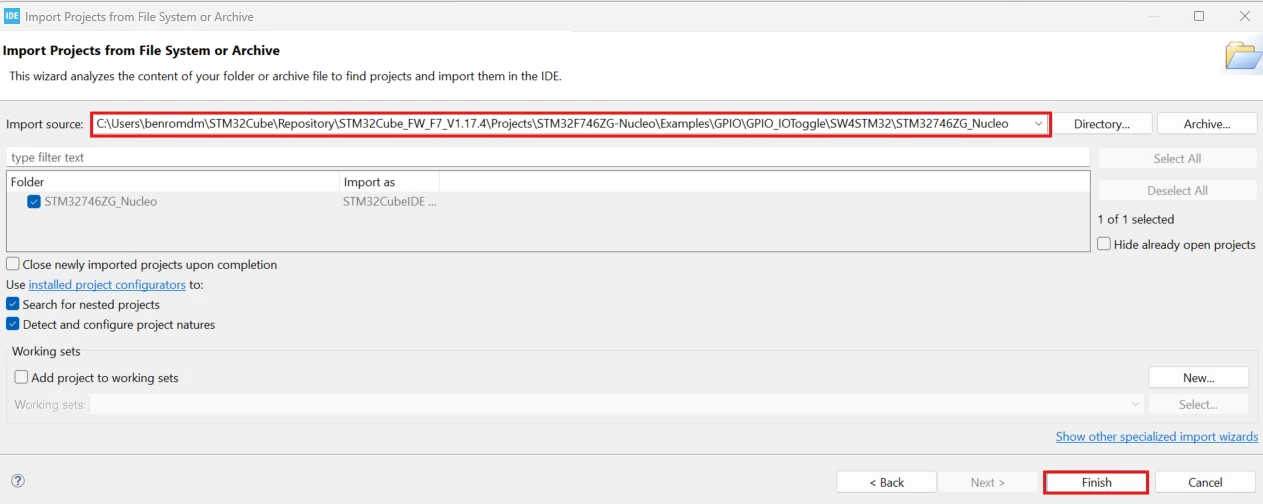Click the Archive... button
This screenshot has width=1263, height=504.
(1206, 124)
